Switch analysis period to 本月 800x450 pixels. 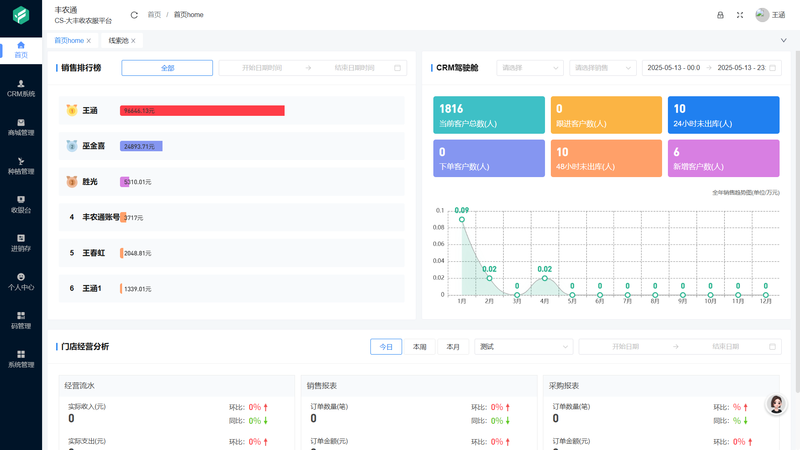click(453, 346)
